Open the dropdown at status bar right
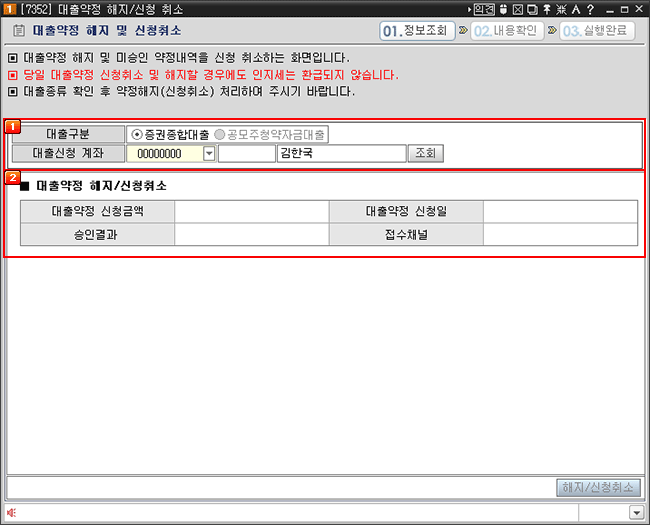This screenshot has height=525, width=650. [x=636, y=512]
